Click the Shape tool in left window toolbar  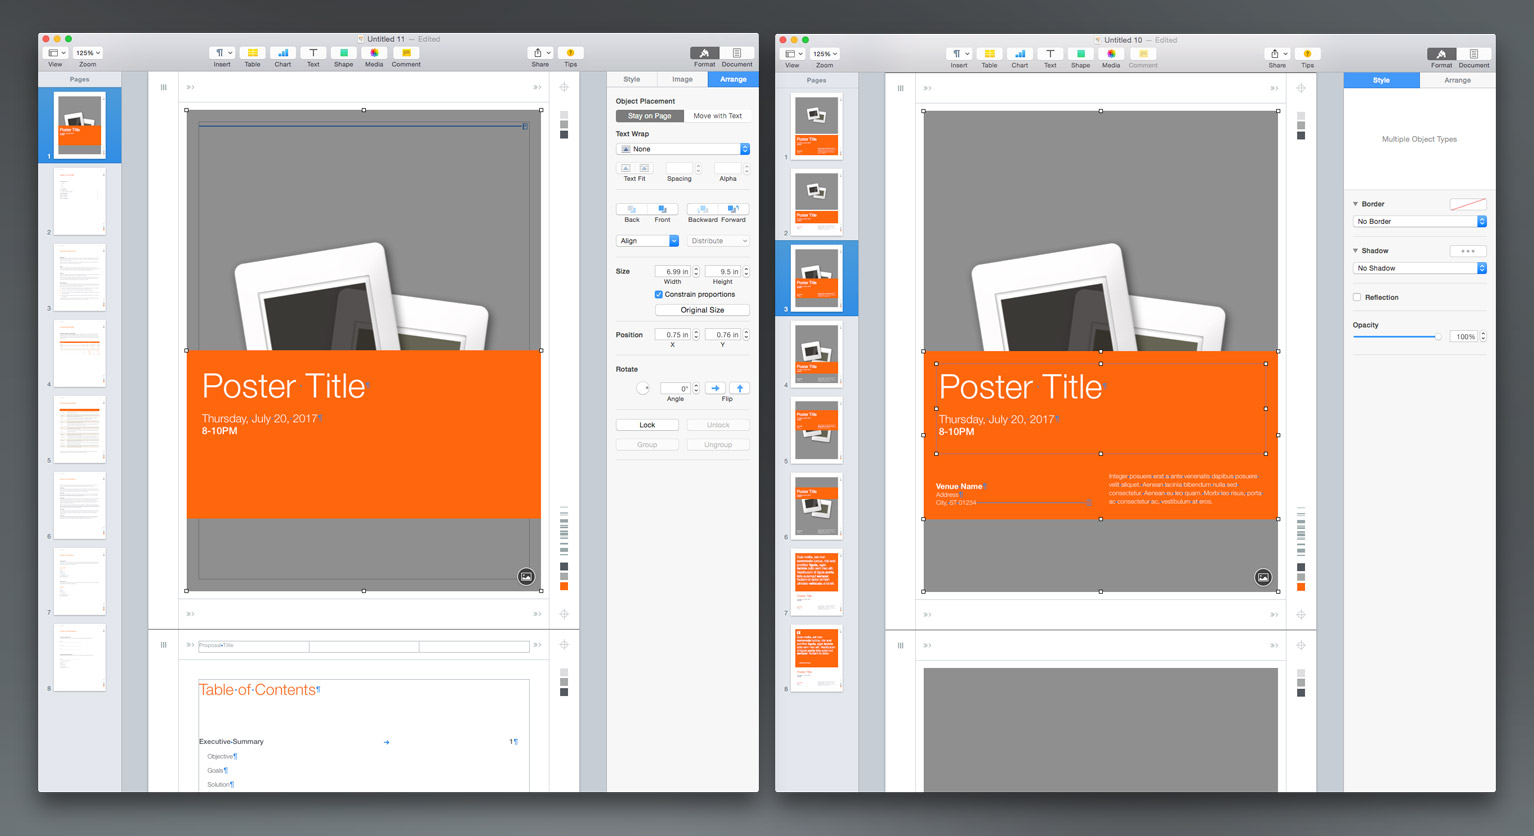[343, 53]
